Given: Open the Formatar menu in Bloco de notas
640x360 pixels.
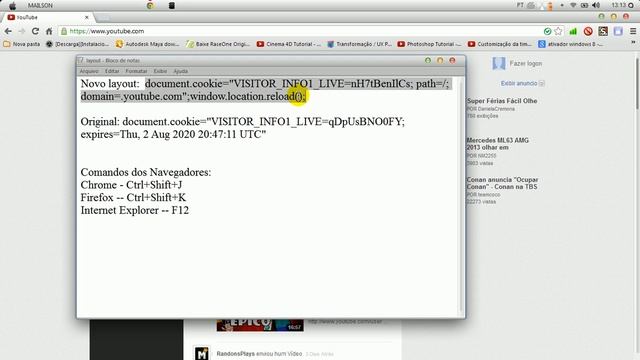Looking at the screenshot, I should pyautogui.click(x=136, y=71).
